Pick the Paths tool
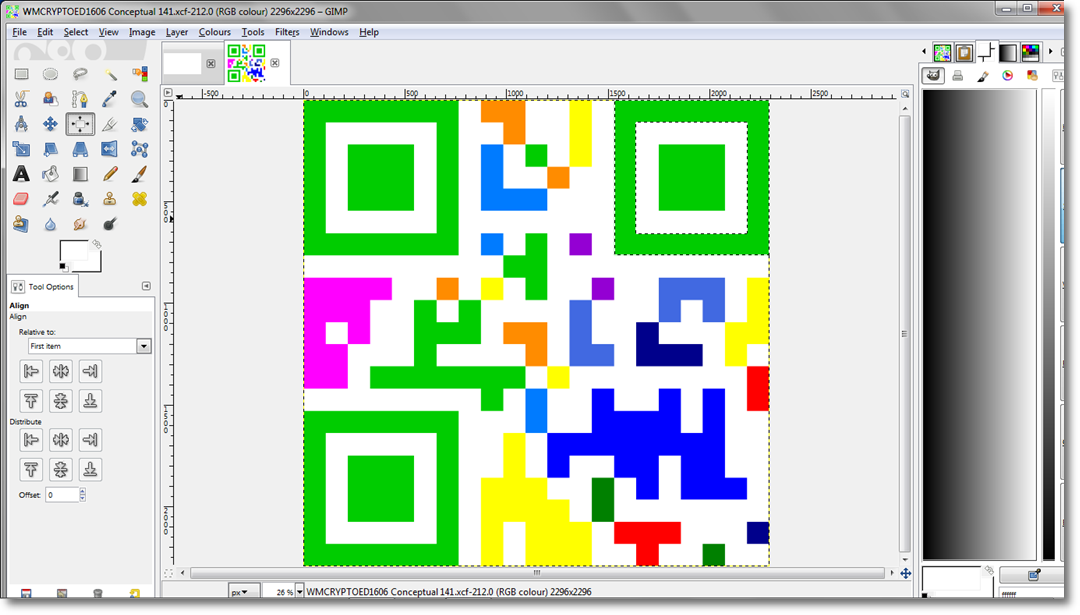The height and width of the screenshot is (615, 1080). click(x=80, y=99)
